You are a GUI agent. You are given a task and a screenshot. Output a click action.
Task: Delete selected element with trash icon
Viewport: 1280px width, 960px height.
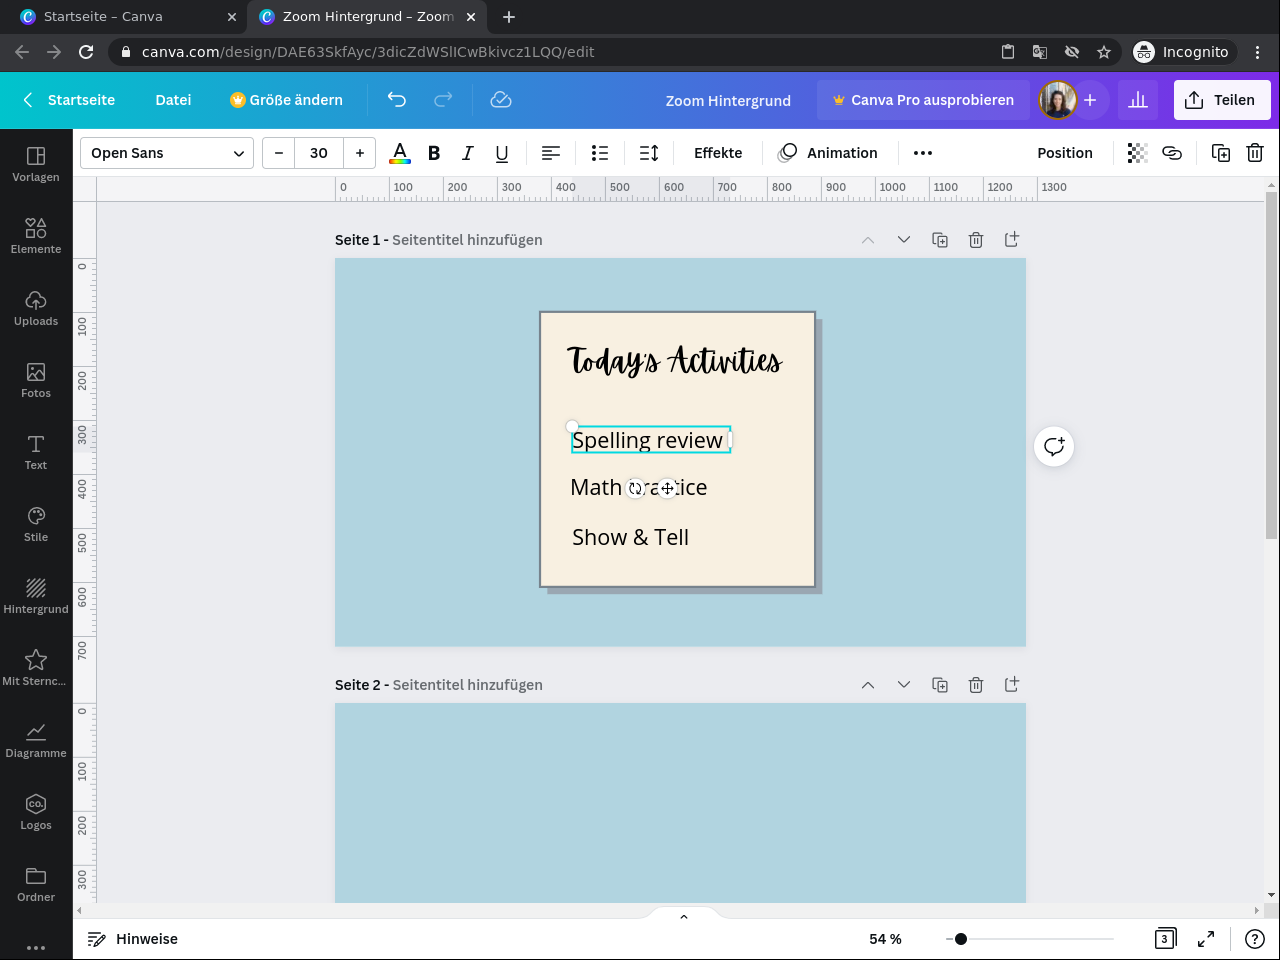pos(1255,153)
